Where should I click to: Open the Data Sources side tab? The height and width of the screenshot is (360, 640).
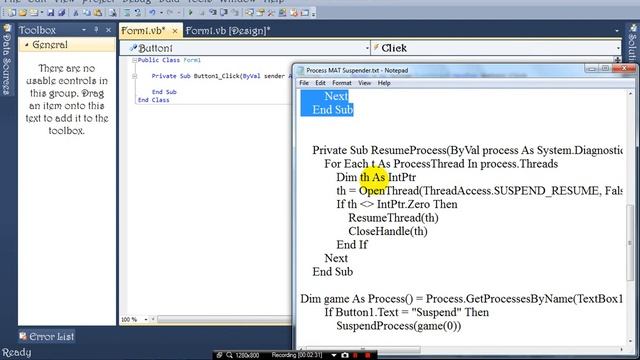coord(7,60)
